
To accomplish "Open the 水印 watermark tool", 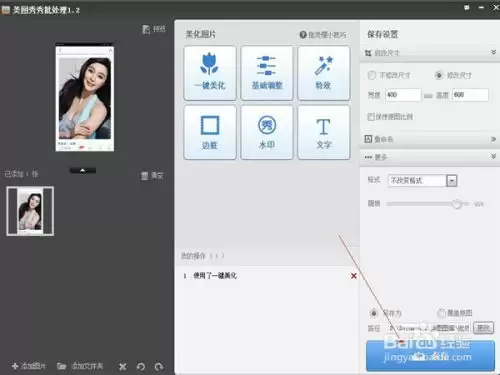I will (267, 132).
